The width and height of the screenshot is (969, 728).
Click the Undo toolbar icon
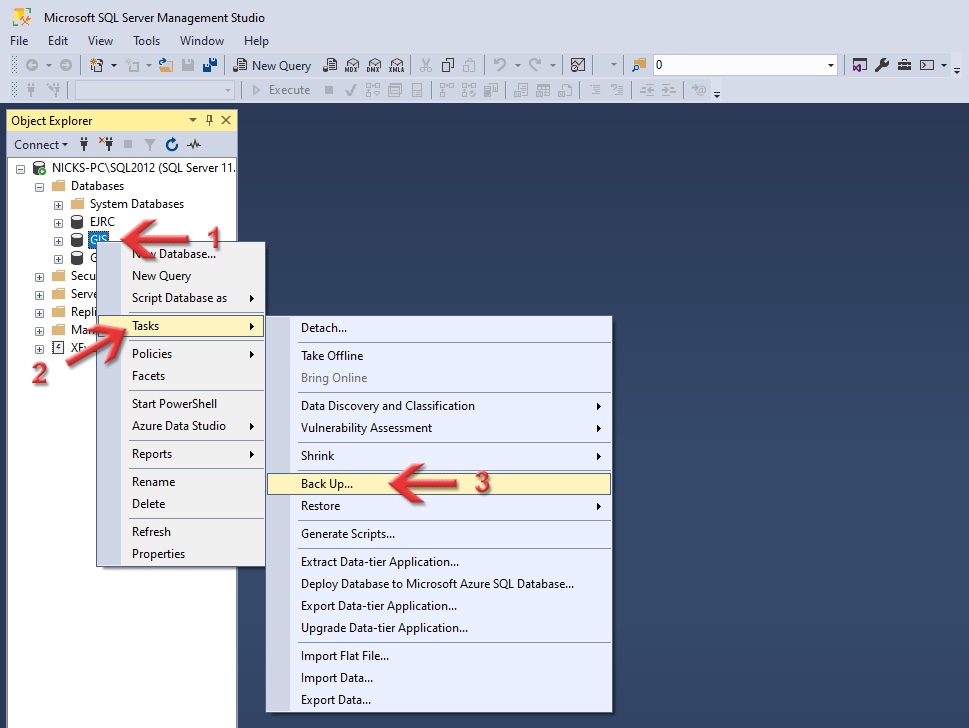pos(500,65)
